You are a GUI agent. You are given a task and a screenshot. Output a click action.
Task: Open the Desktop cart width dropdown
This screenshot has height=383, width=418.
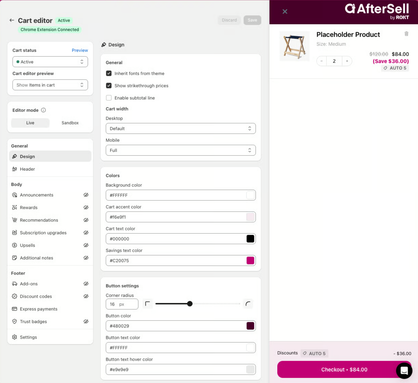181,129
